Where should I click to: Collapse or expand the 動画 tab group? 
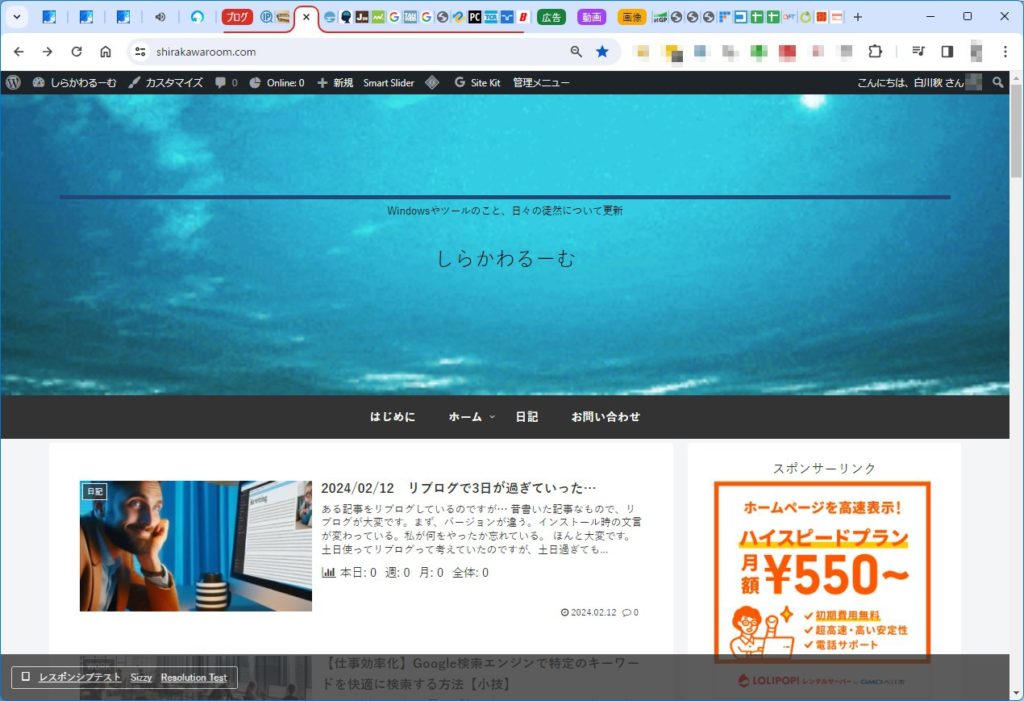point(591,17)
